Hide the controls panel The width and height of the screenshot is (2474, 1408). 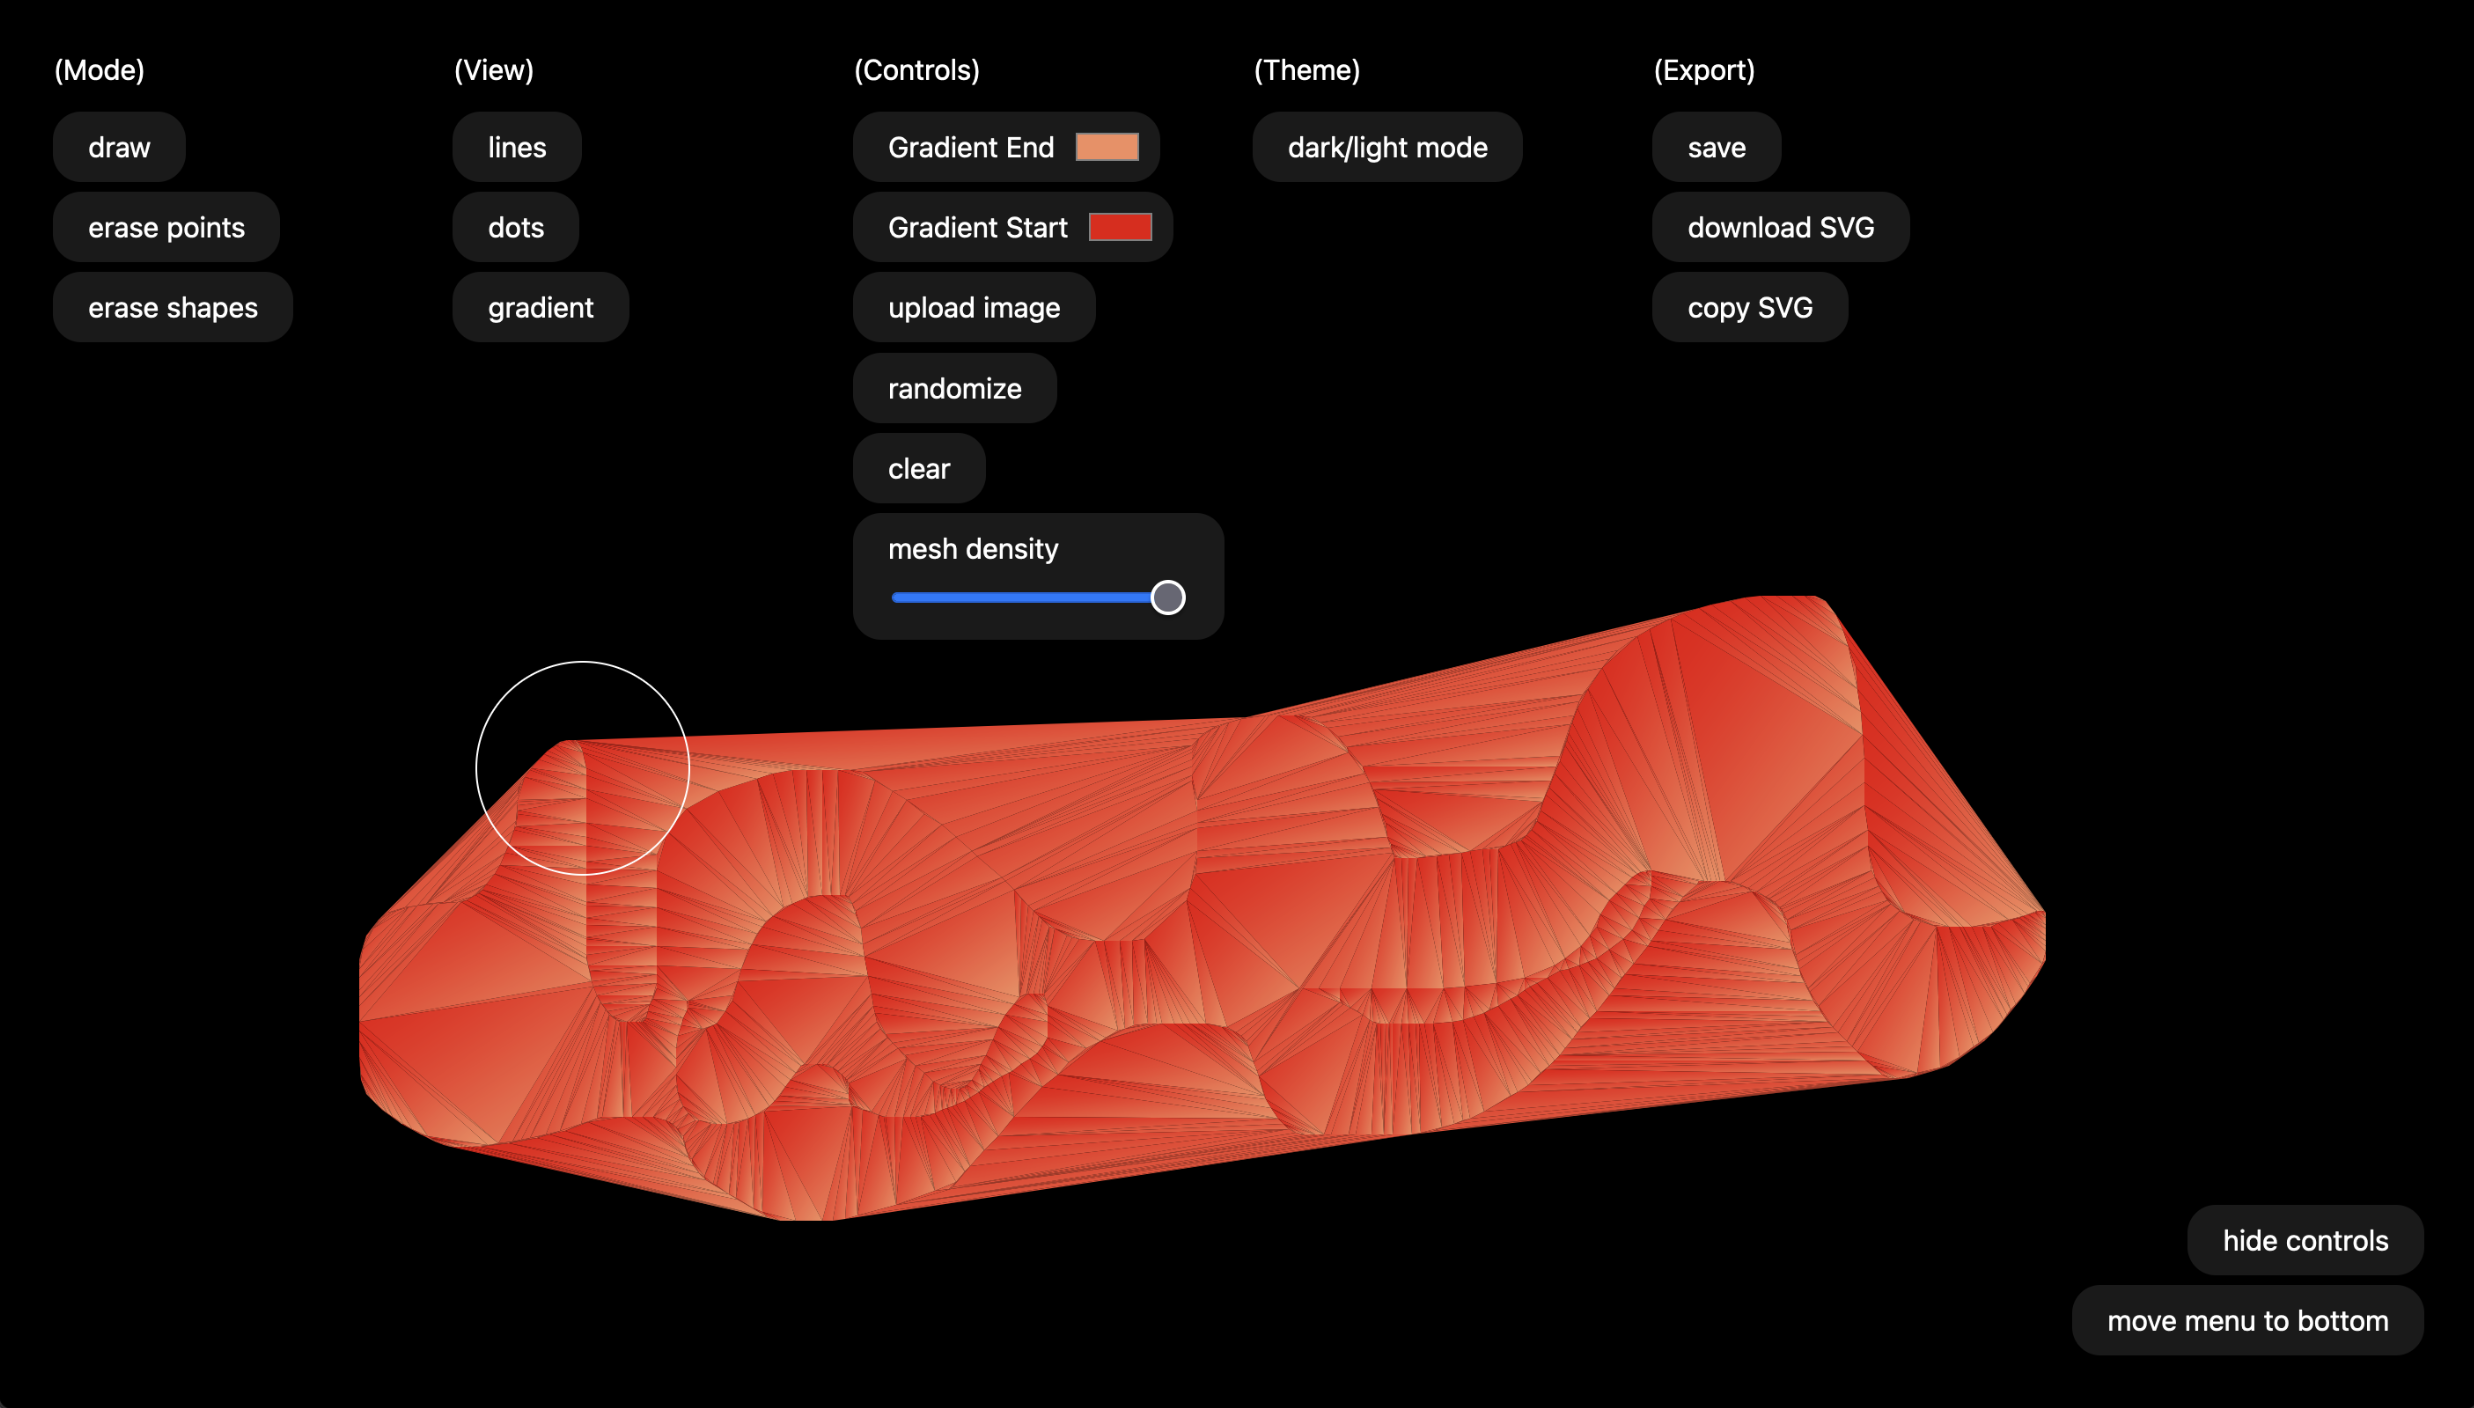(x=2306, y=1240)
